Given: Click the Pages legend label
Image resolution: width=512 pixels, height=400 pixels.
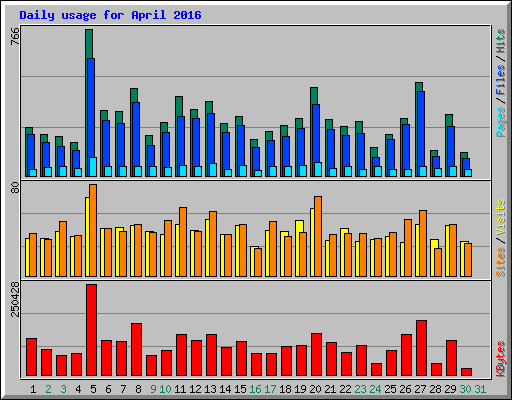Looking at the screenshot, I should [x=500, y=122].
